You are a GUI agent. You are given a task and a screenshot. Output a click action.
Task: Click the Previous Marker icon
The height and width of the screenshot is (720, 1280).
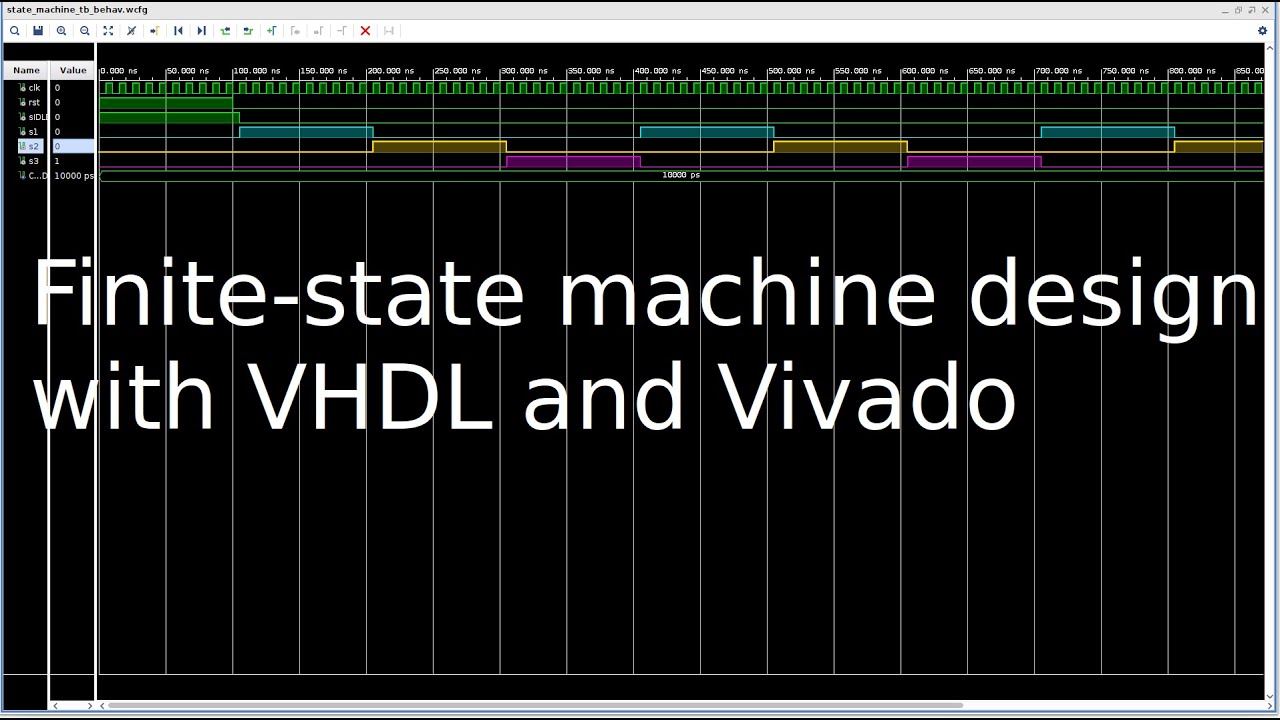[295, 31]
